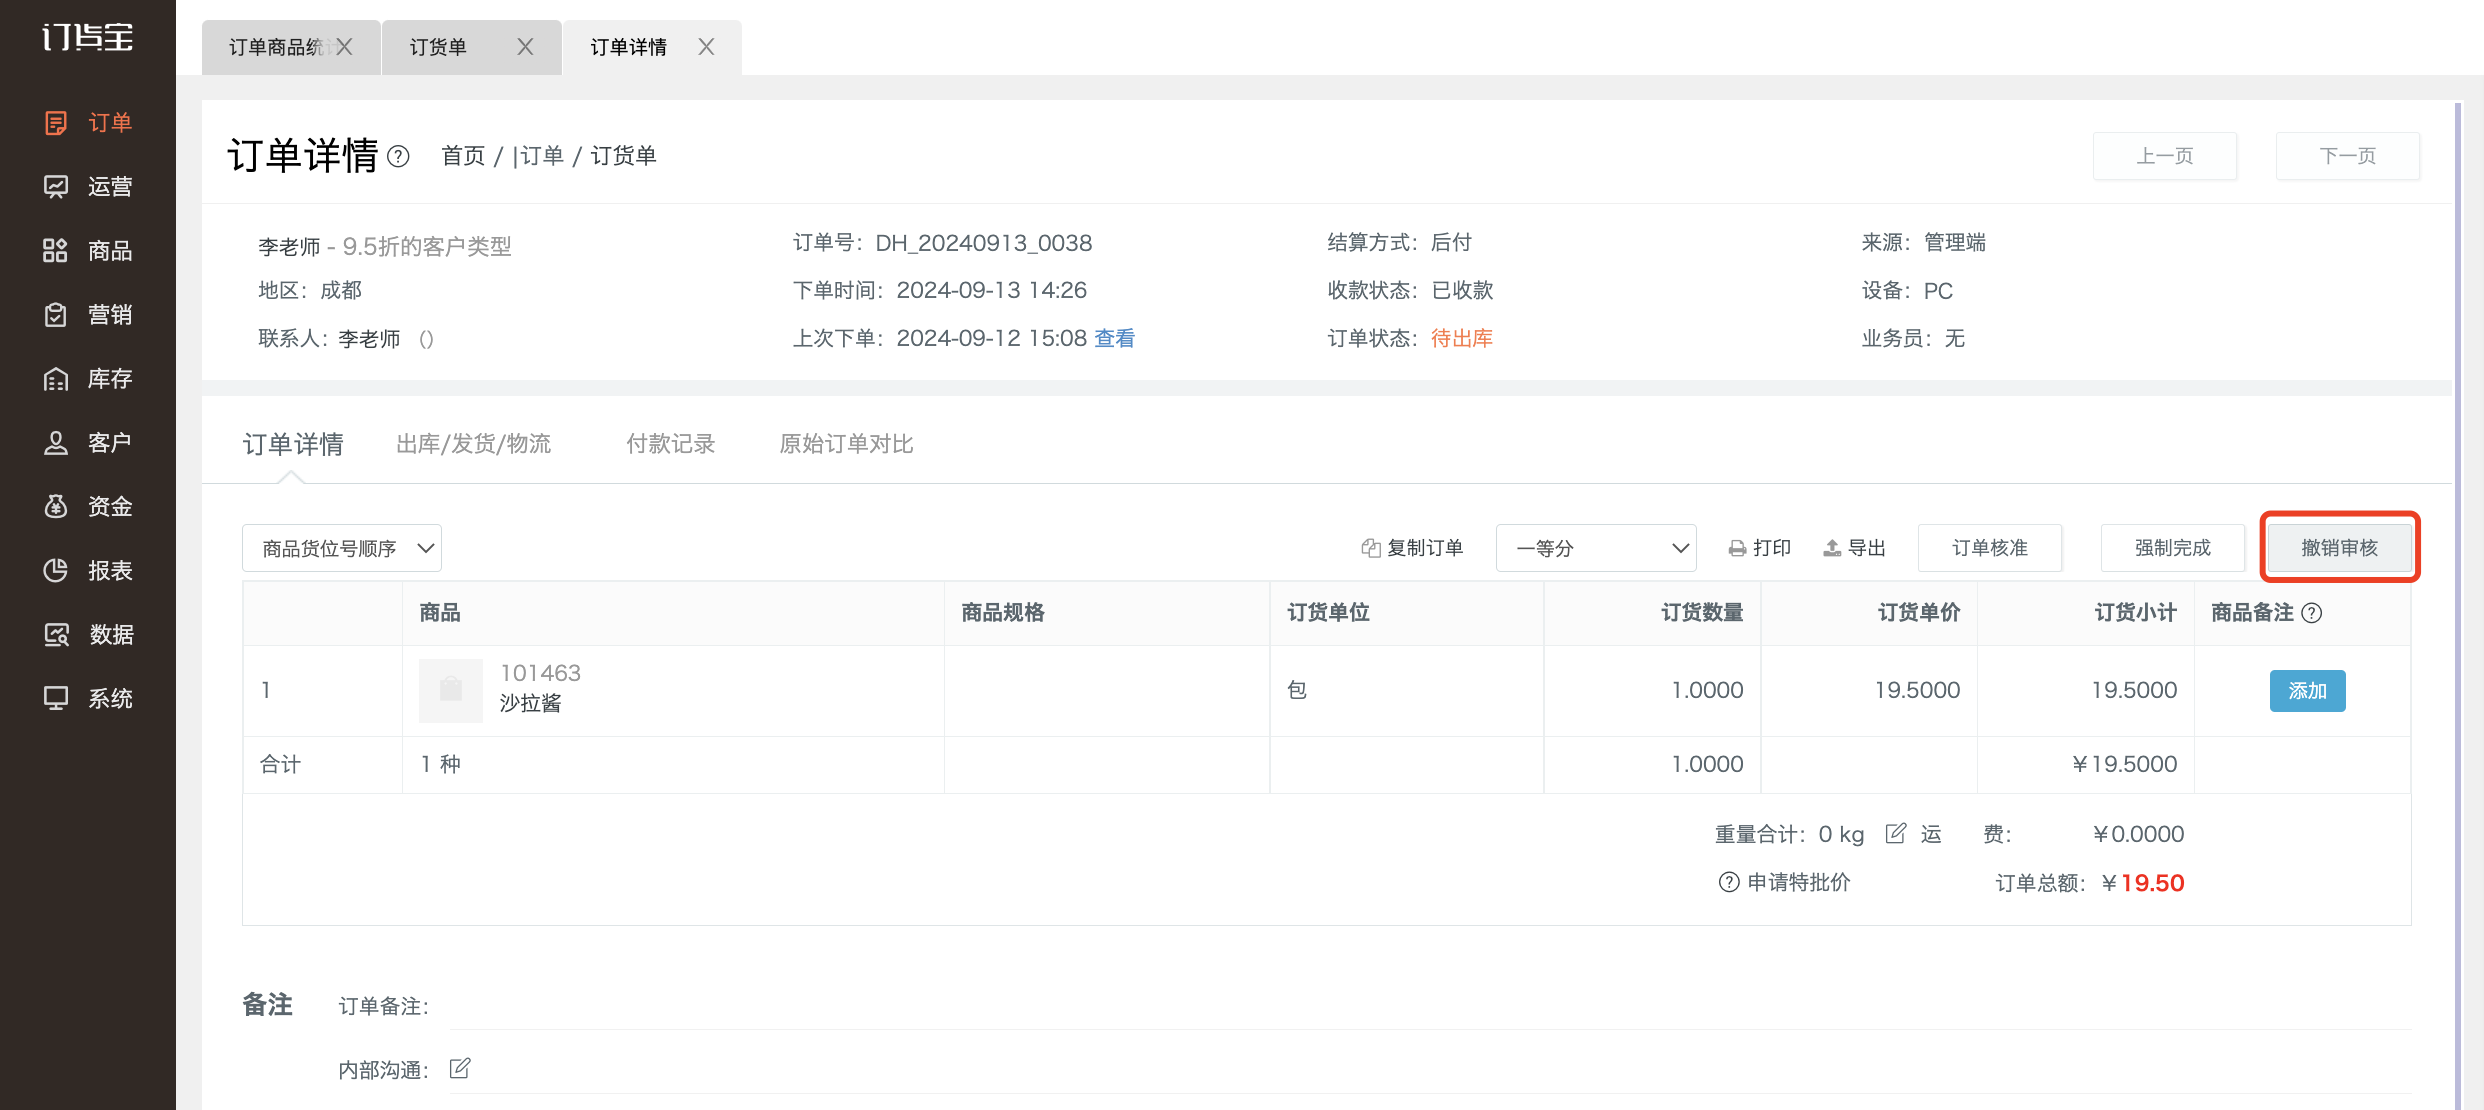Open the 原始订单对比 tab
The height and width of the screenshot is (1110, 2484).
(846, 444)
